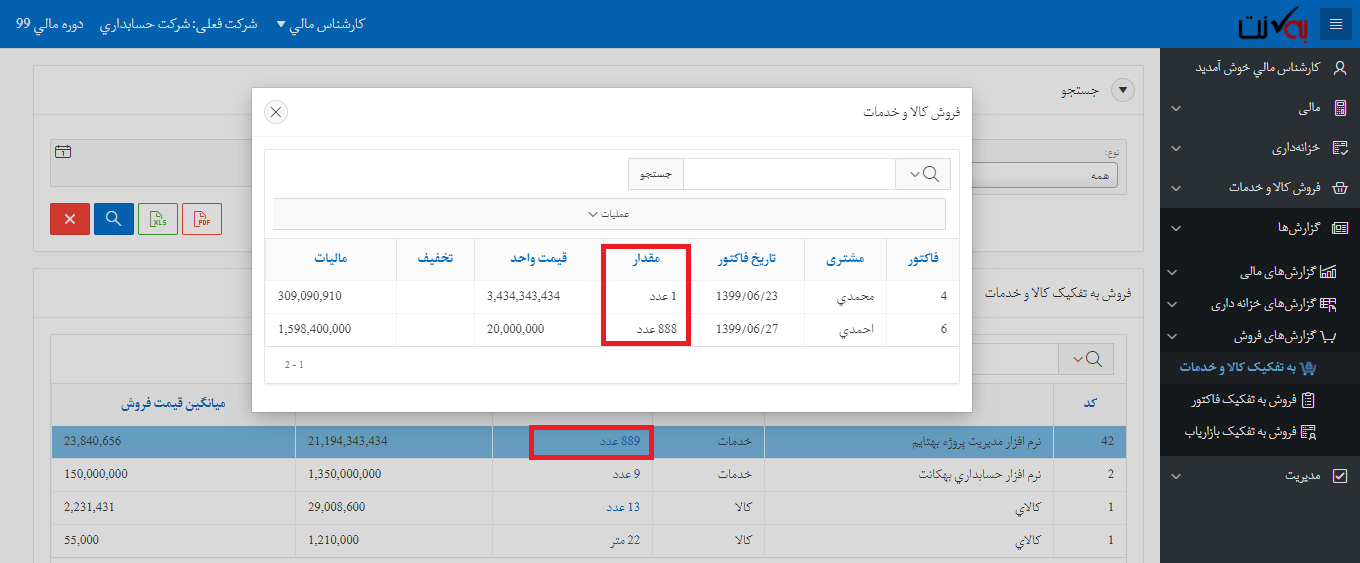Select the احمدي customer cell

845,329
